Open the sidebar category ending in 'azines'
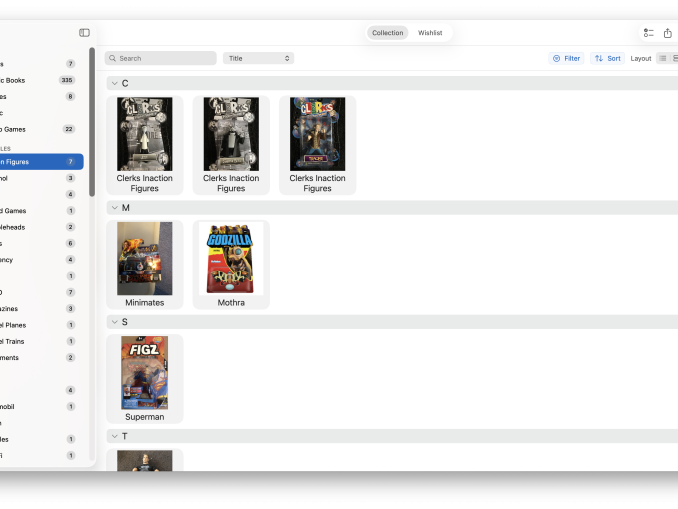The width and height of the screenshot is (678, 509). pos(38,309)
